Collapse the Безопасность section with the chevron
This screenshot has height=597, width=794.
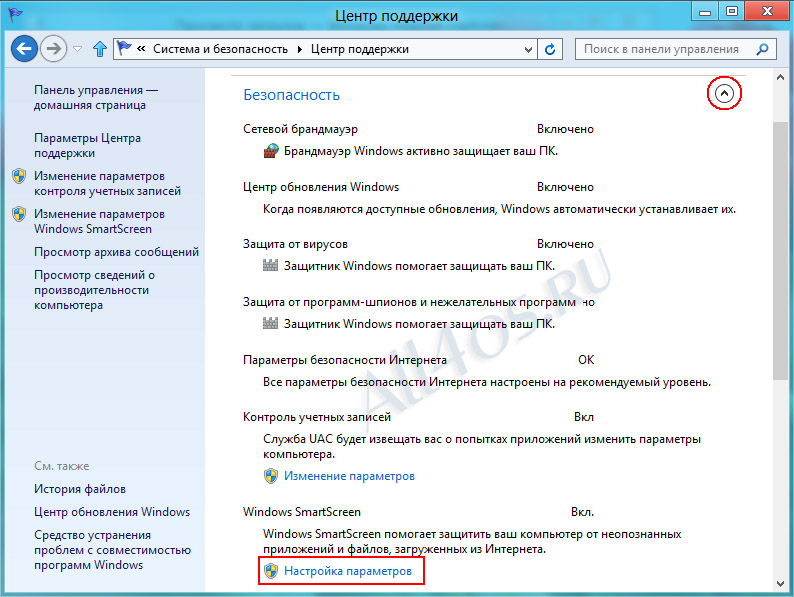tap(724, 93)
